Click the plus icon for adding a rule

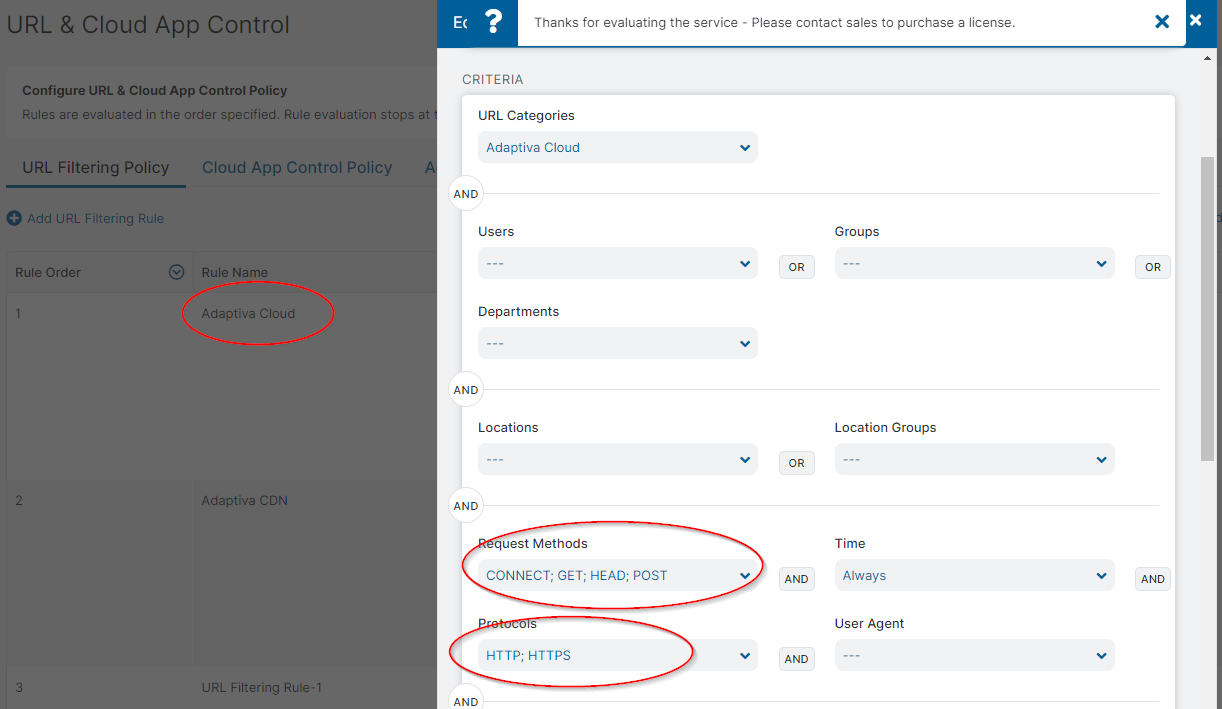click(x=14, y=218)
